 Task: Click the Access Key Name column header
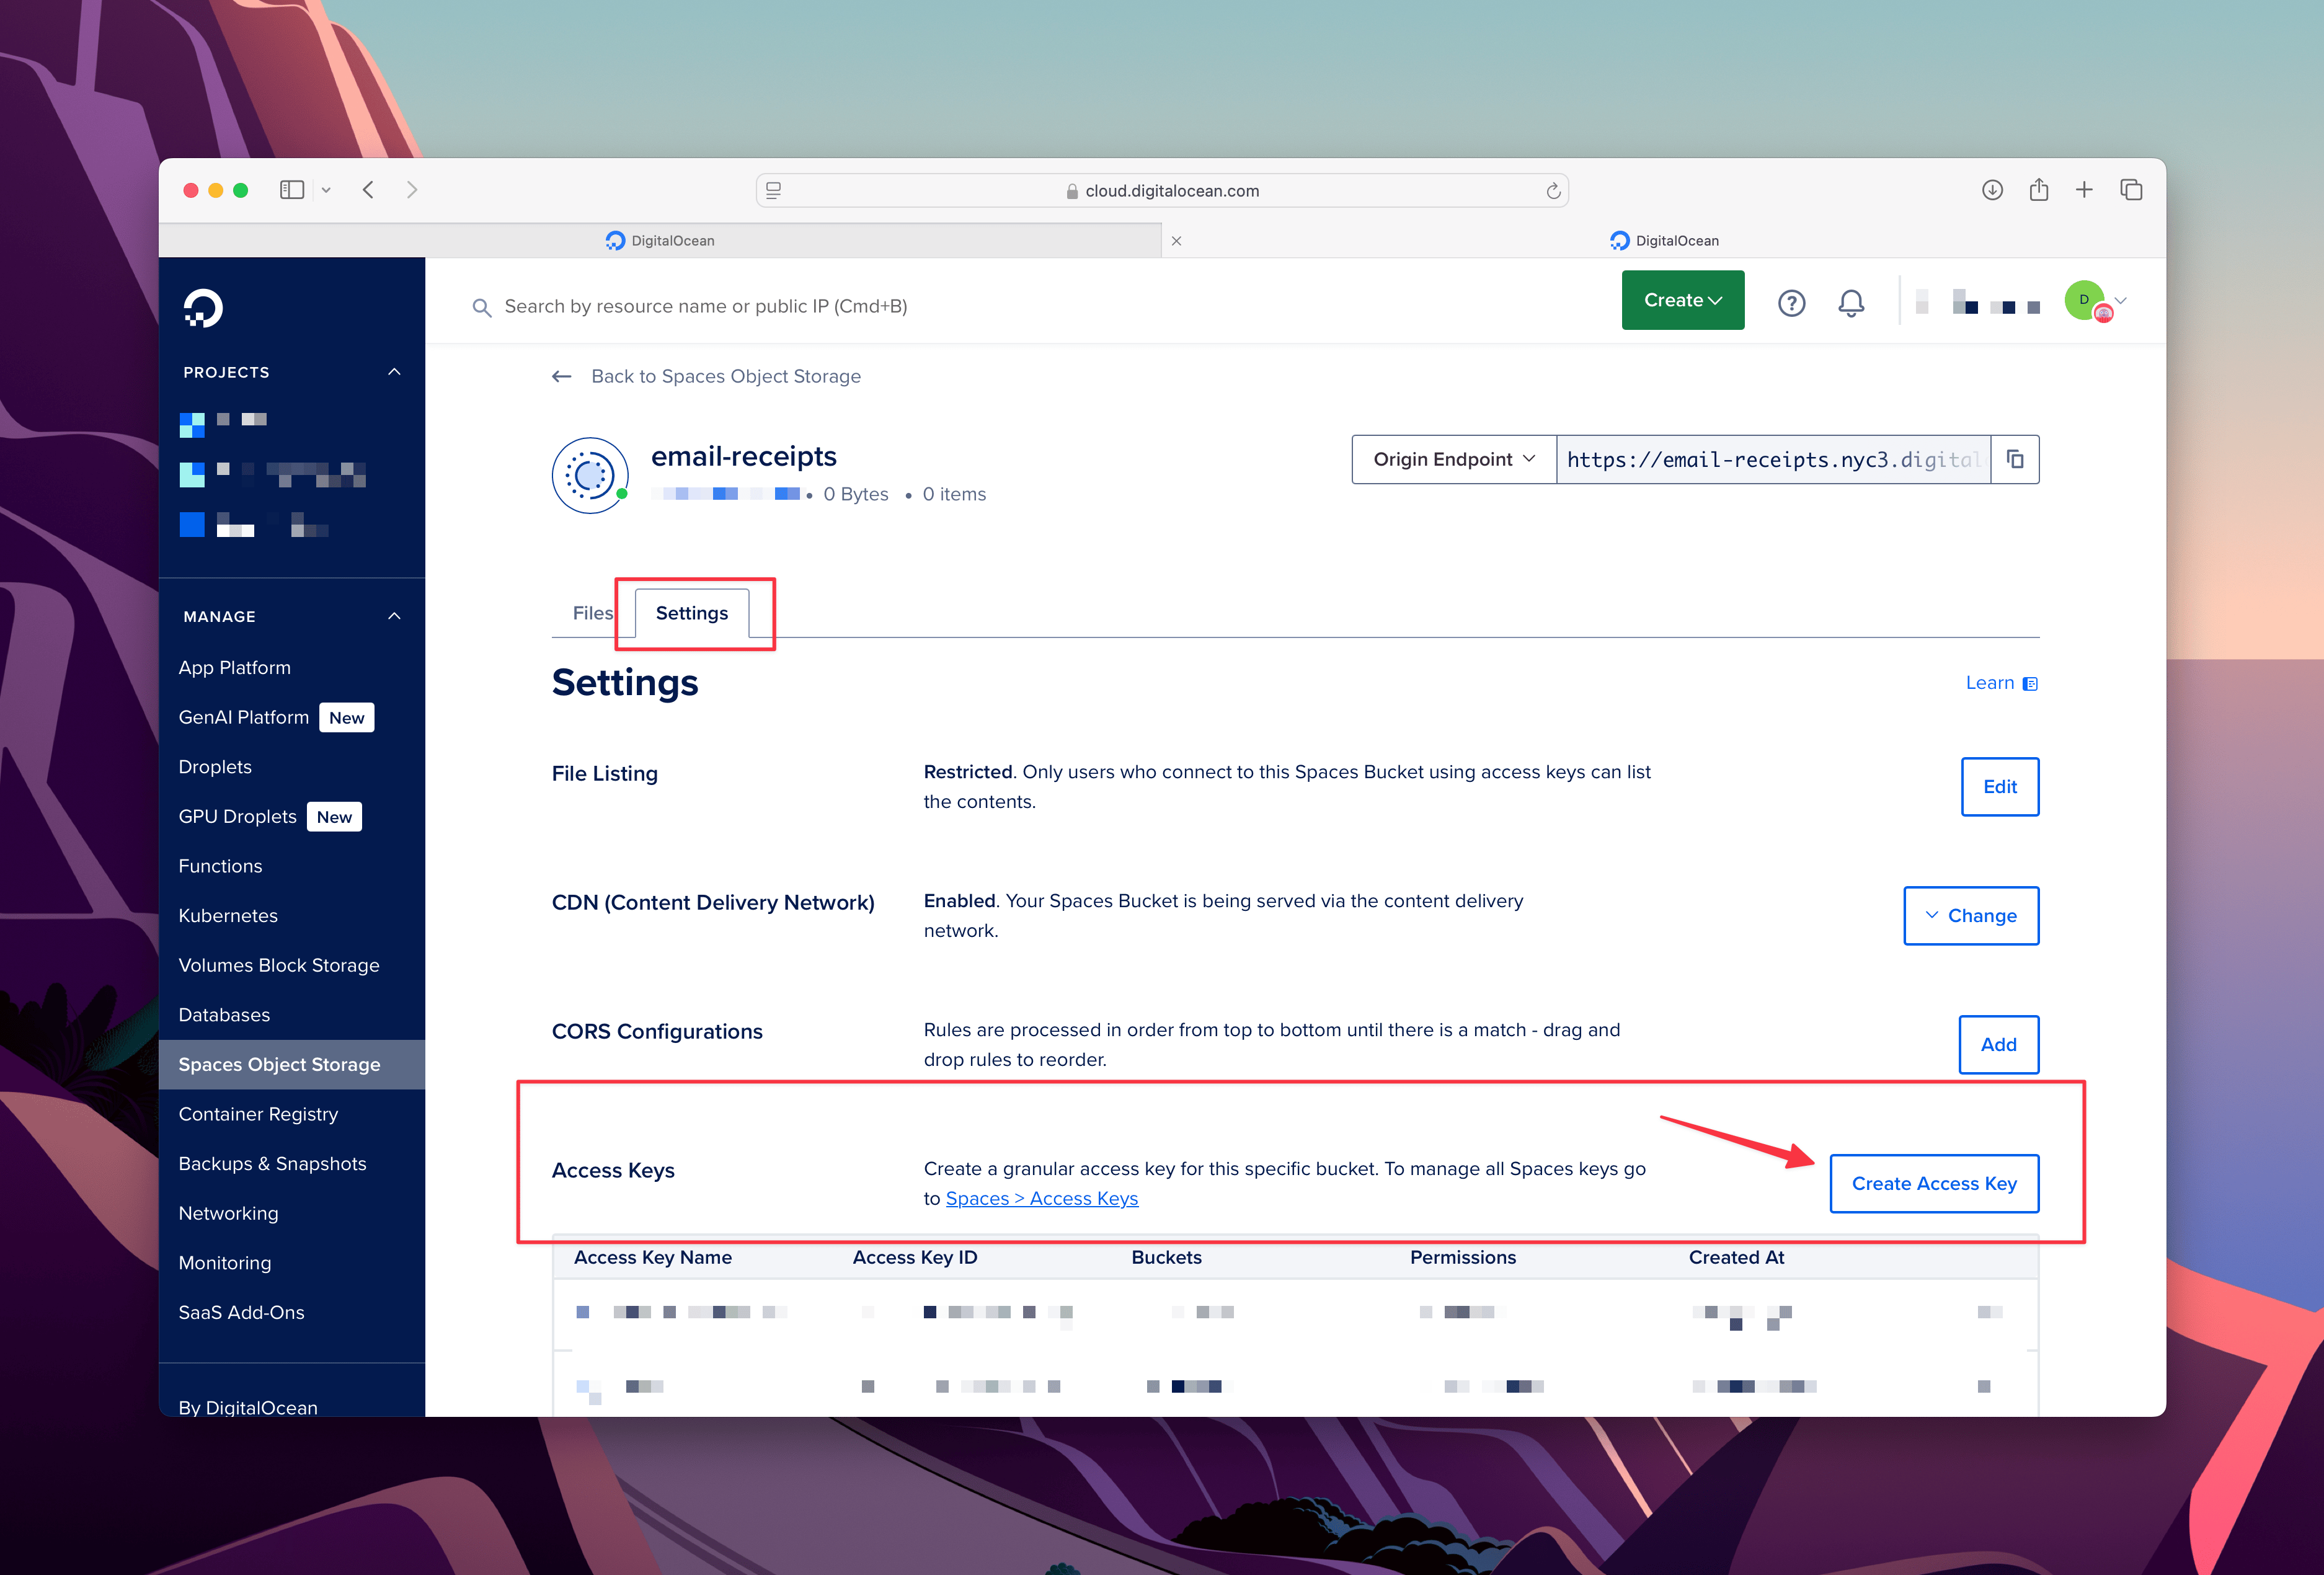652,1257
